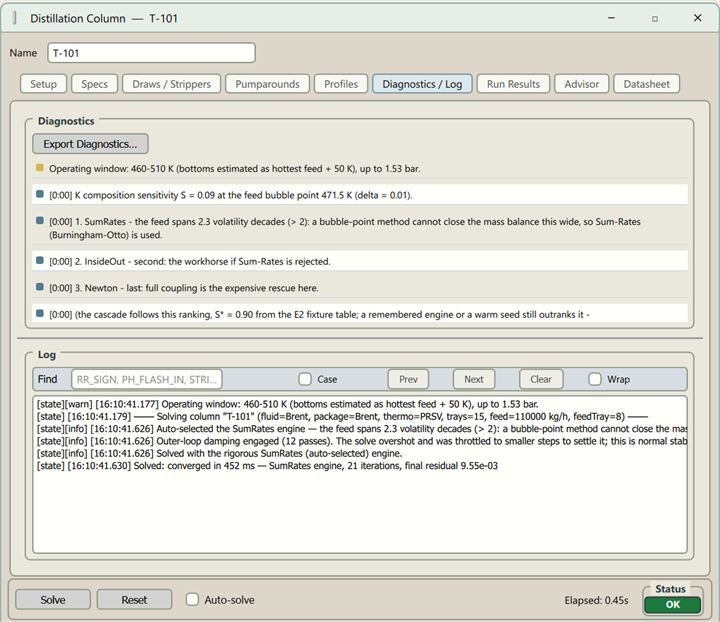Clear the log with the Clear button
Viewport: 720px width, 622px height.
(541, 379)
